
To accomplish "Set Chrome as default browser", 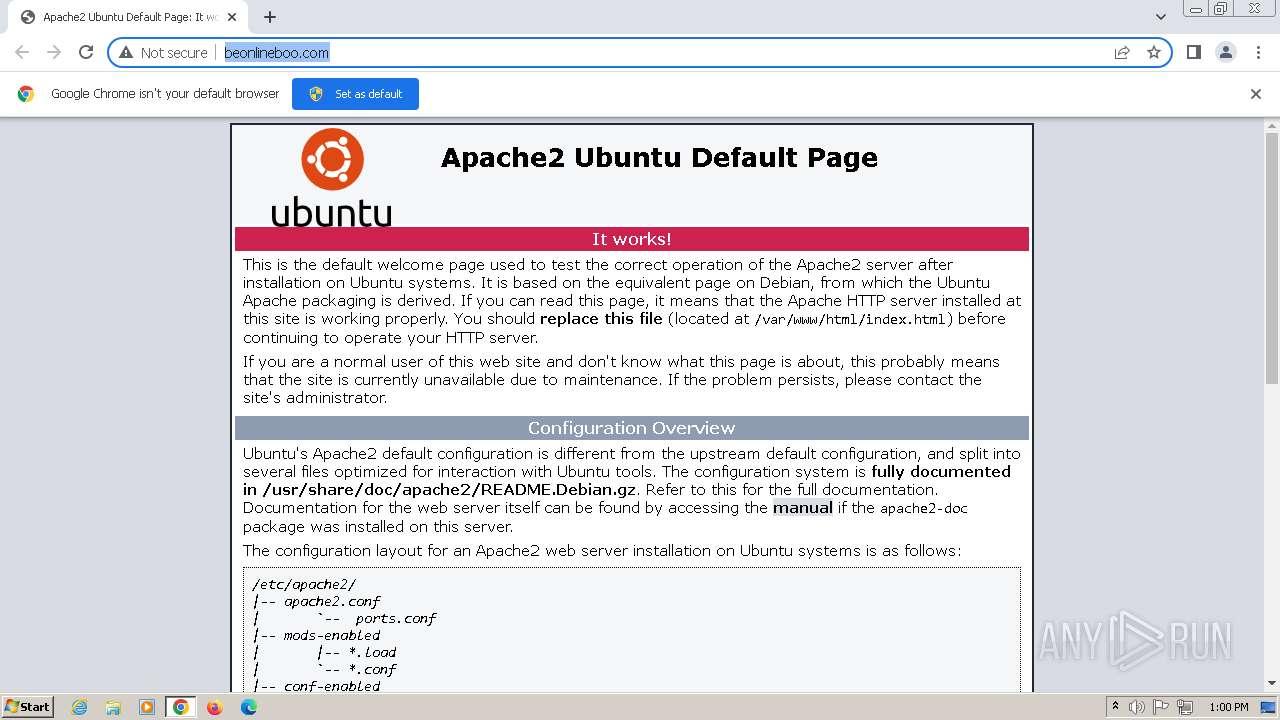I will pyautogui.click(x=355, y=94).
